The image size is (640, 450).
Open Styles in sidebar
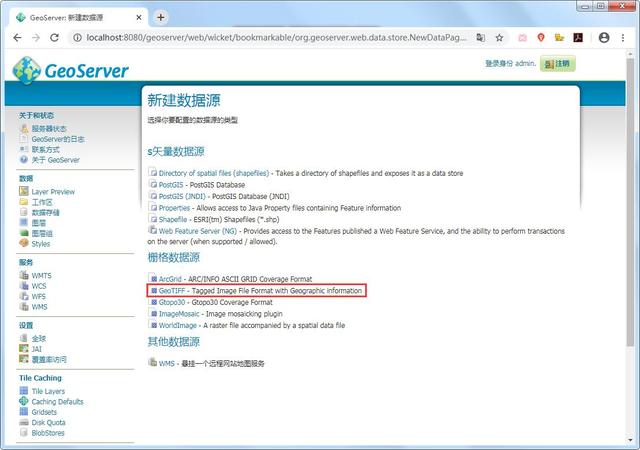41,244
